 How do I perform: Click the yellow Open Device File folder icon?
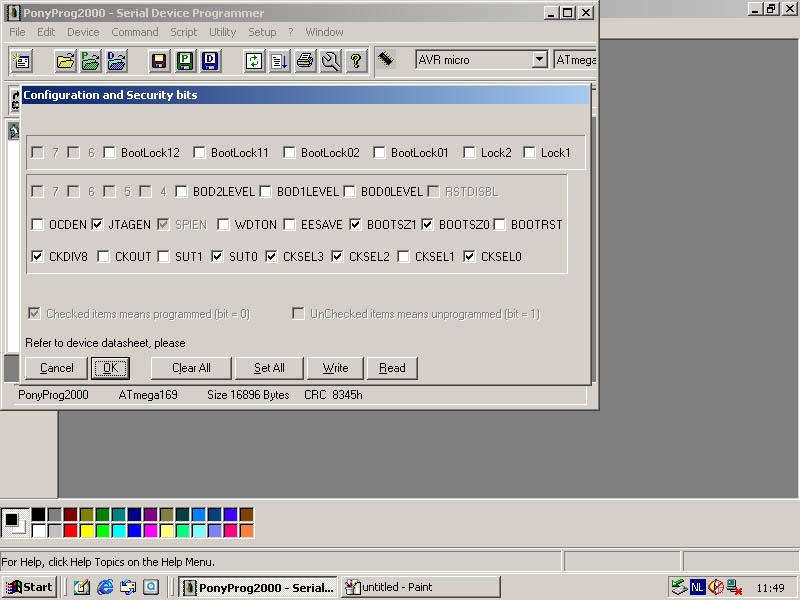coord(65,61)
